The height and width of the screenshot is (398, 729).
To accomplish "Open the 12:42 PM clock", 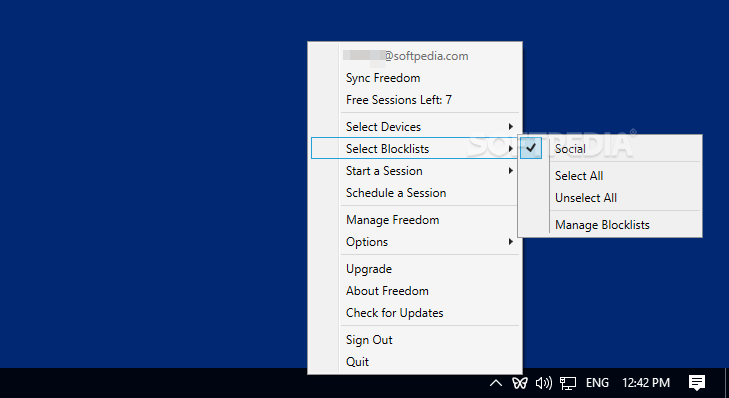I will [646, 383].
